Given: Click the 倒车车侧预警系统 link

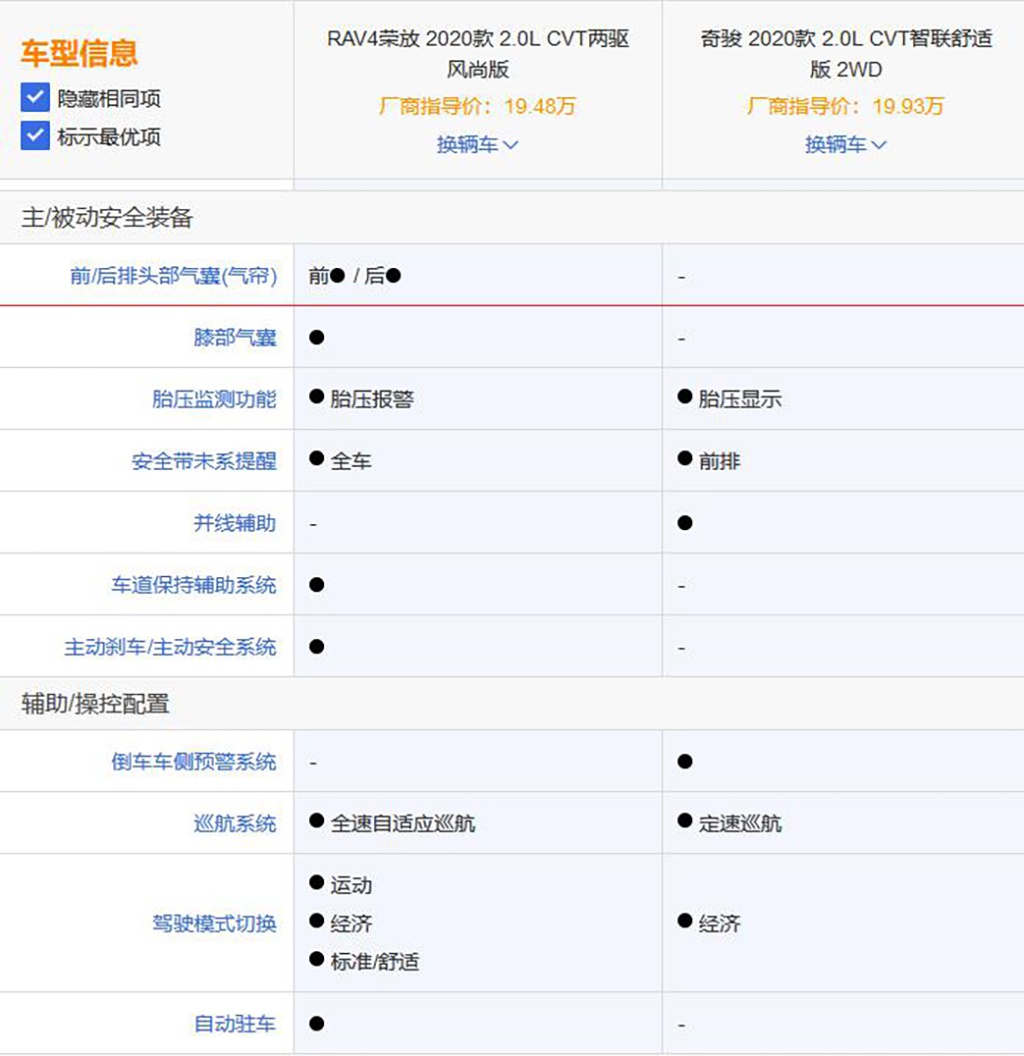Looking at the screenshot, I should 194,761.
